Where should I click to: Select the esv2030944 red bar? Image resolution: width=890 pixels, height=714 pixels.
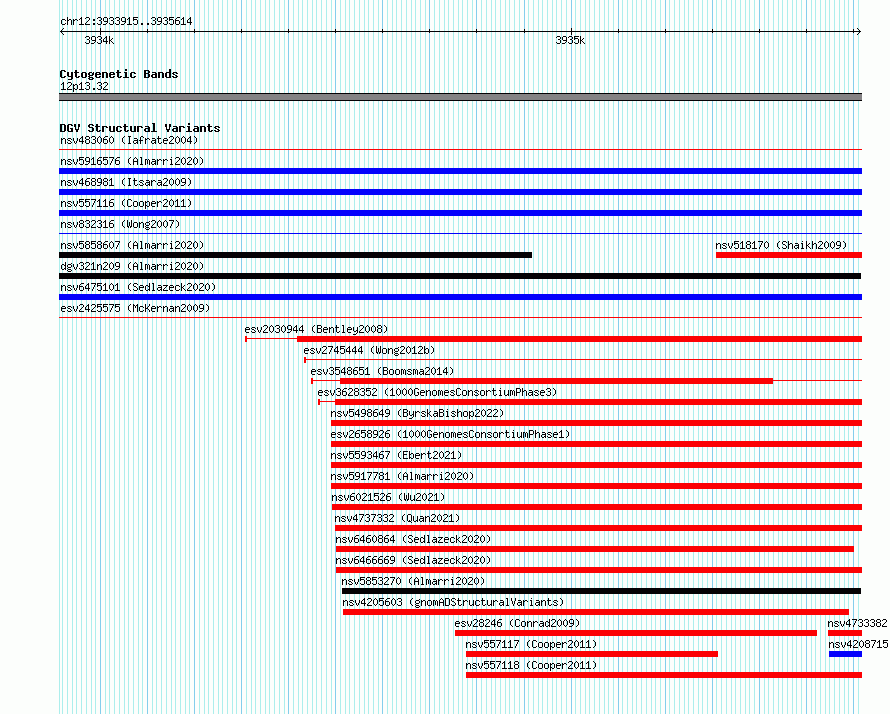[580, 339]
